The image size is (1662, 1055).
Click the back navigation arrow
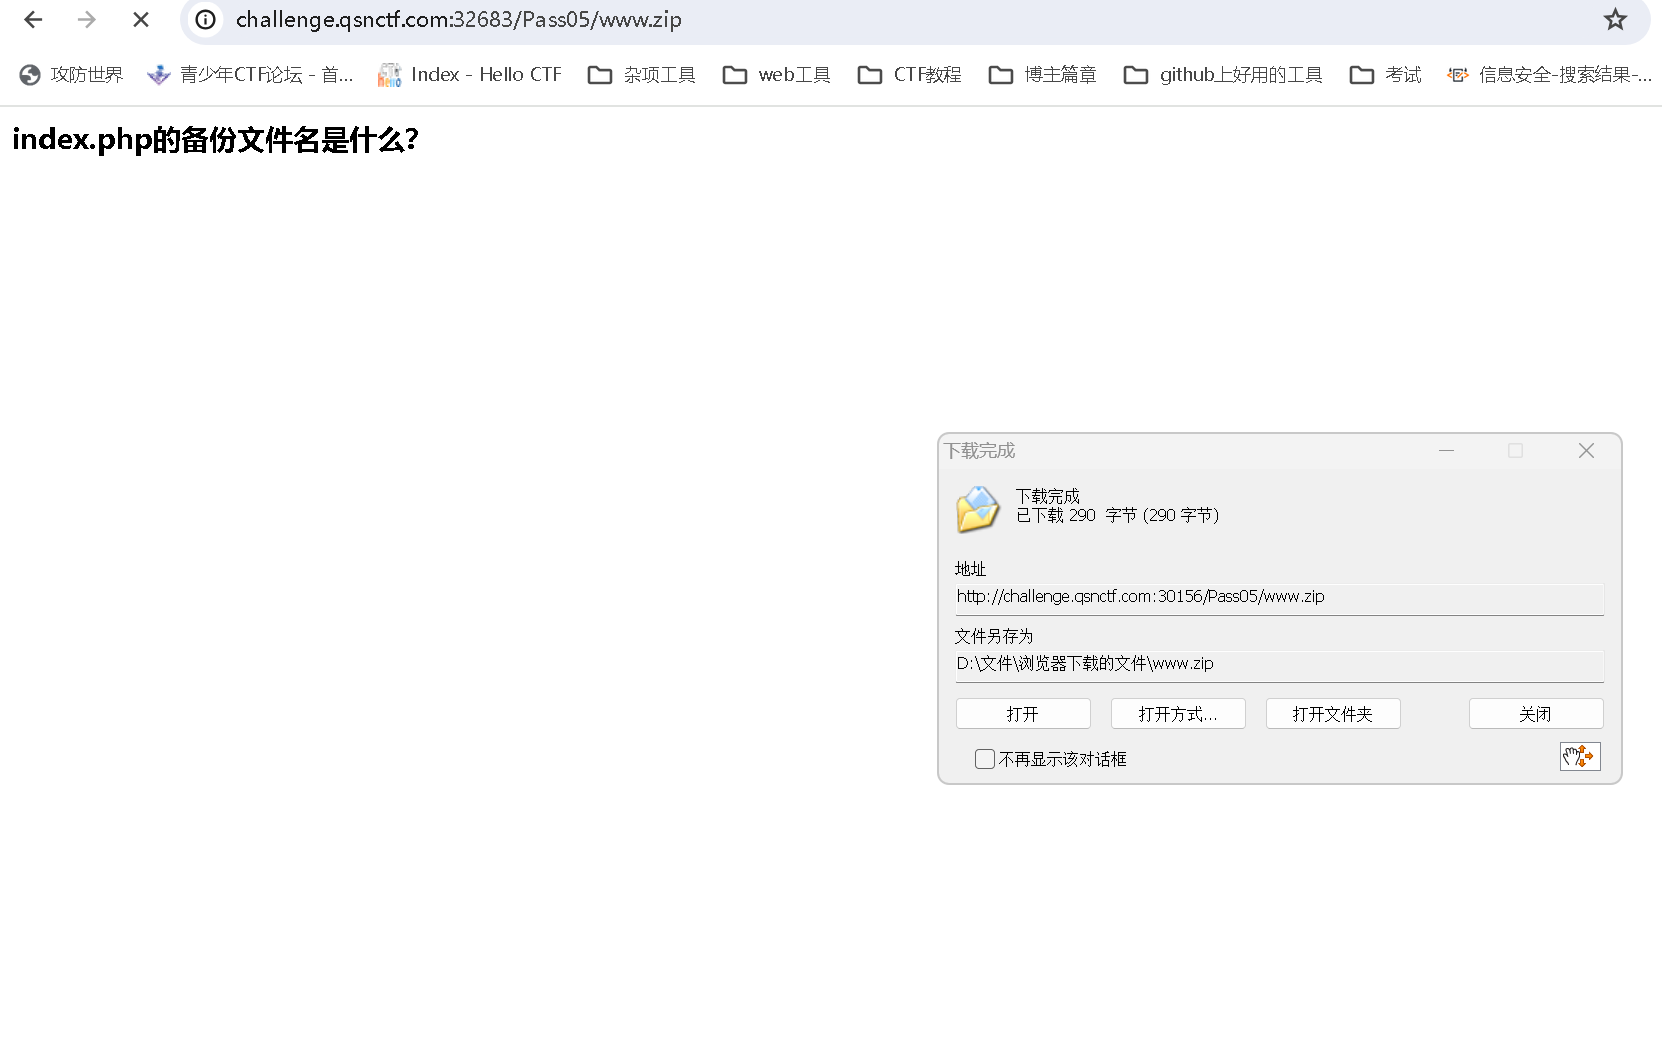tap(33, 19)
